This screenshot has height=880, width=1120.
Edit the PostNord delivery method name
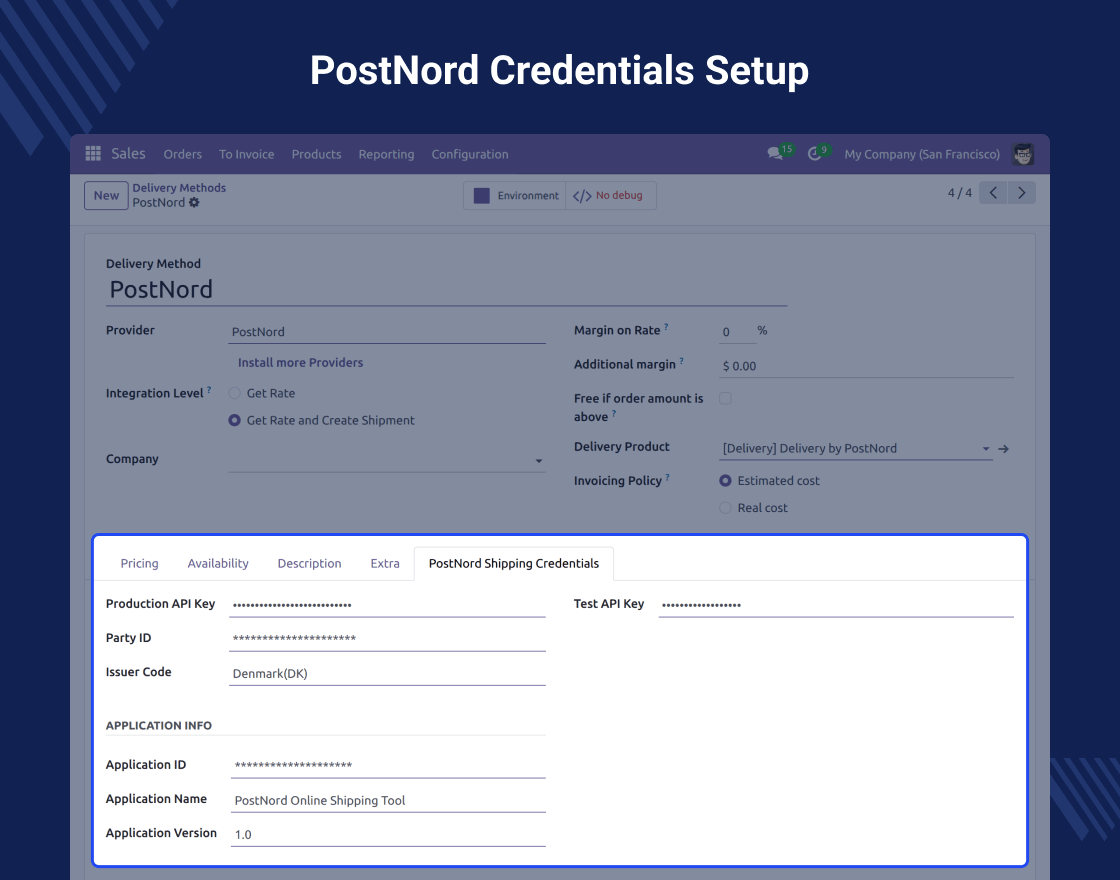click(446, 290)
